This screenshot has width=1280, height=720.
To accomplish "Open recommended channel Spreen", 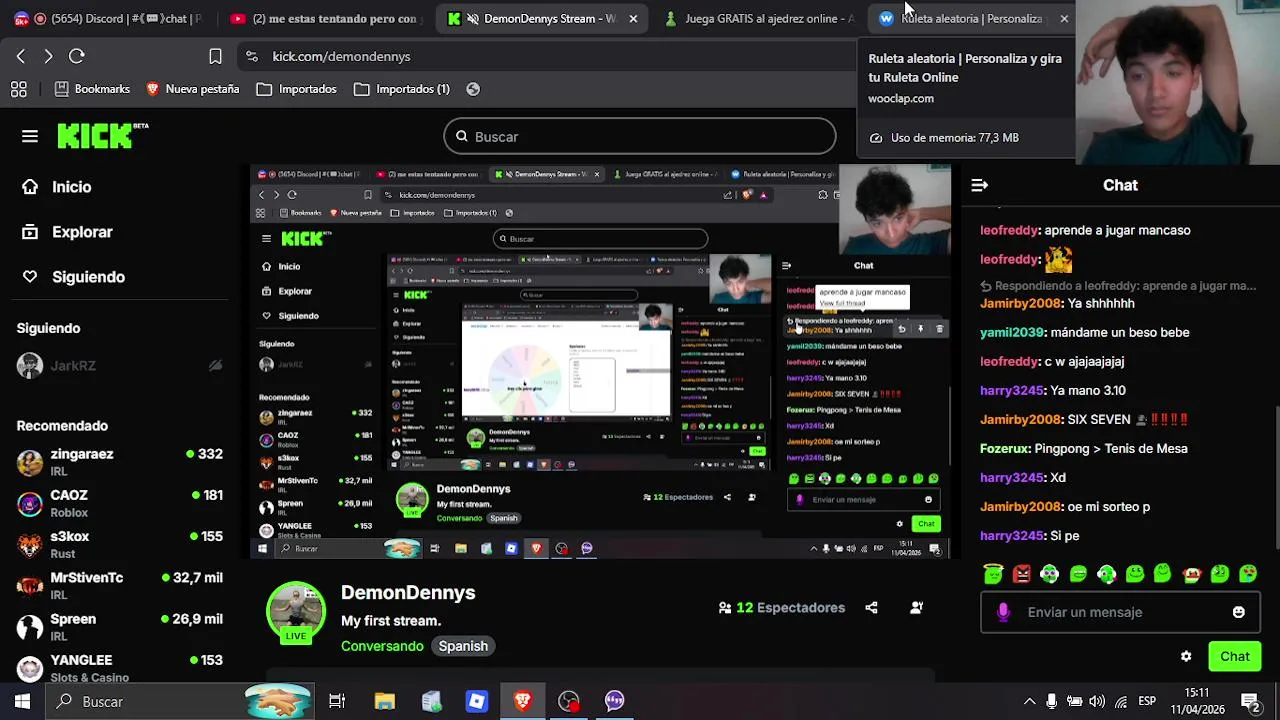I will pyautogui.click(x=120, y=627).
